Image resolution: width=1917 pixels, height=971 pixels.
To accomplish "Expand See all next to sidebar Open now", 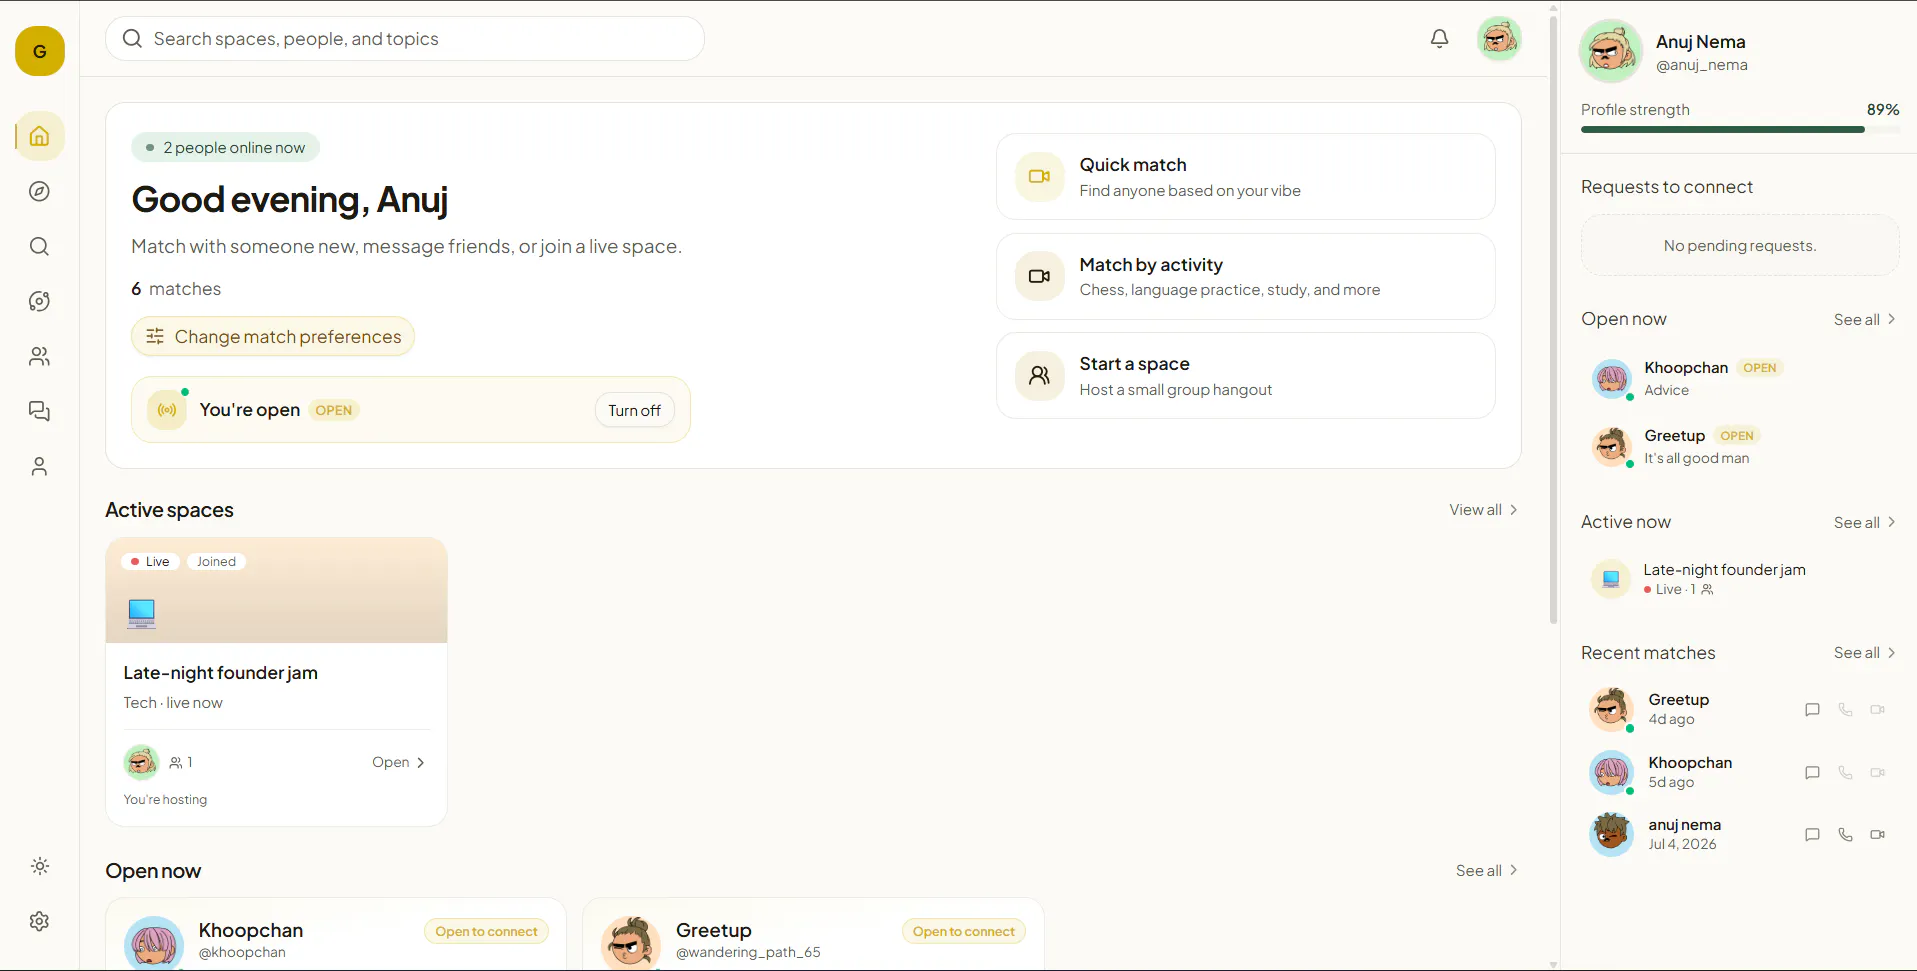I will point(1864,319).
